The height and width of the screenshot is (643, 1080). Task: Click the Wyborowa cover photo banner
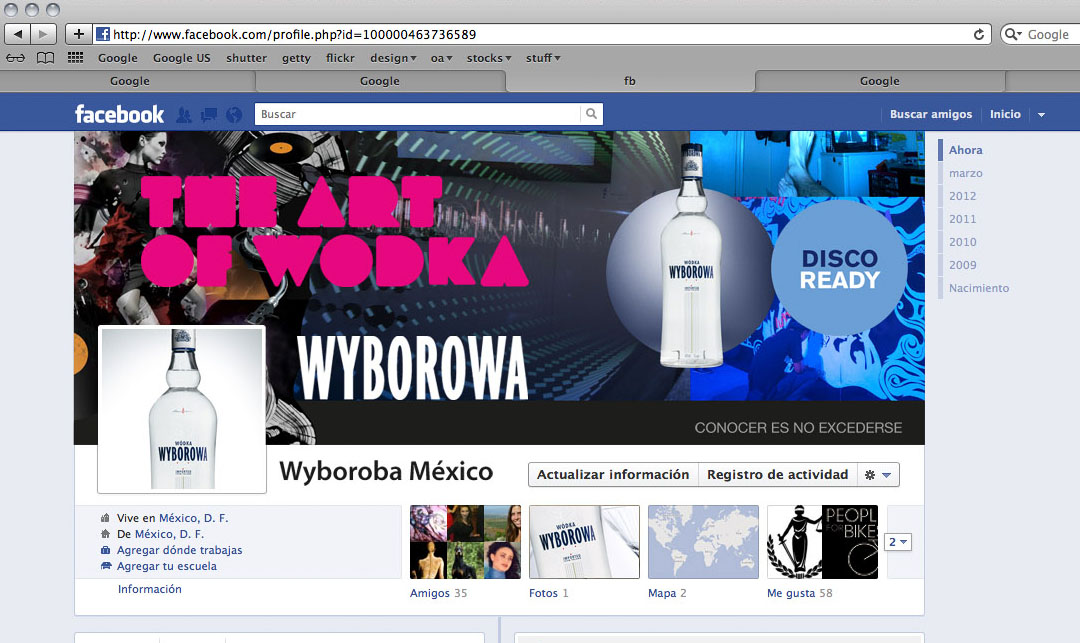coord(499,288)
